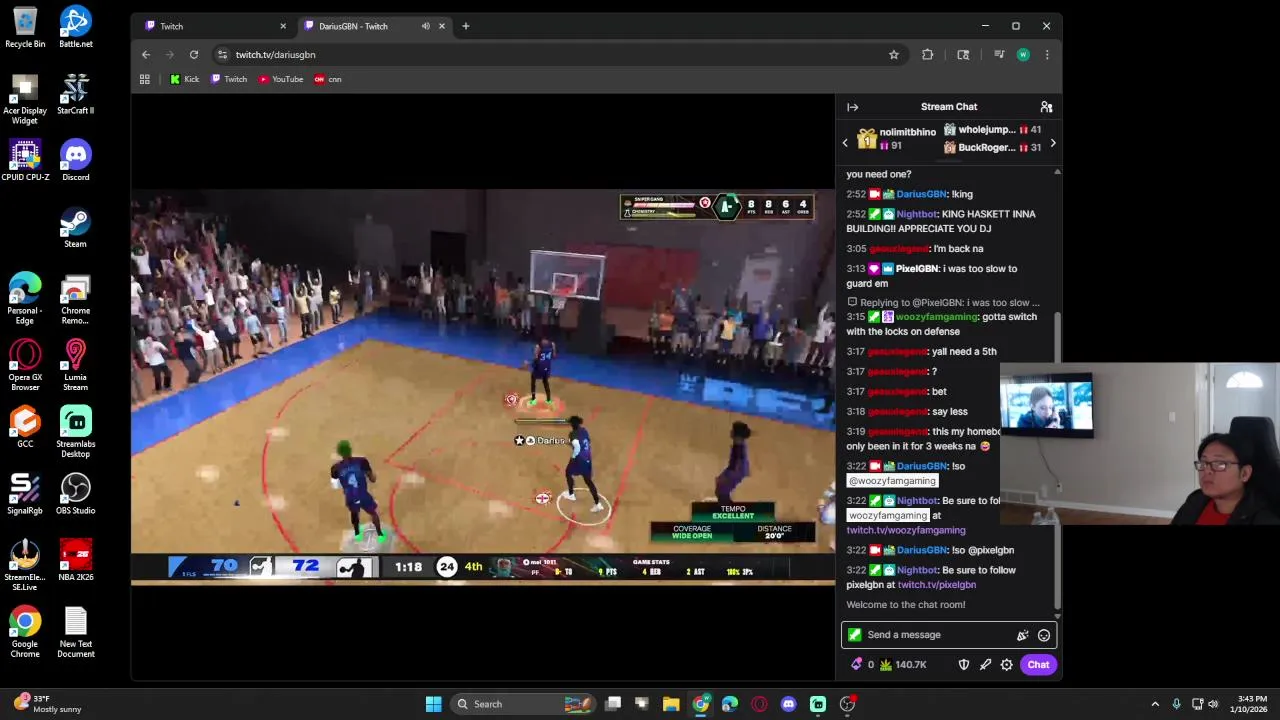This screenshot has height=720, width=1280.
Task: Select the StarCraft II desktop icon
Action: click(76, 95)
